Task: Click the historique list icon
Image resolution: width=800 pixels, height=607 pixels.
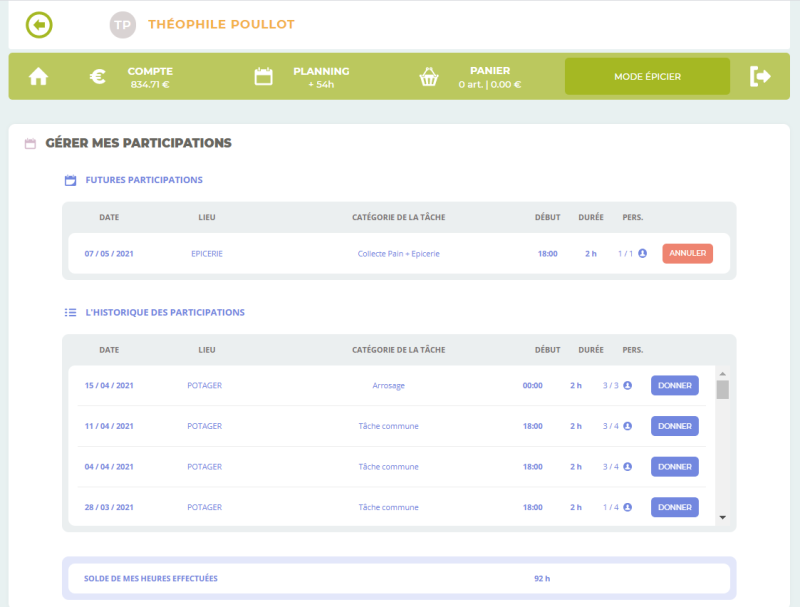Action: pos(70,312)
